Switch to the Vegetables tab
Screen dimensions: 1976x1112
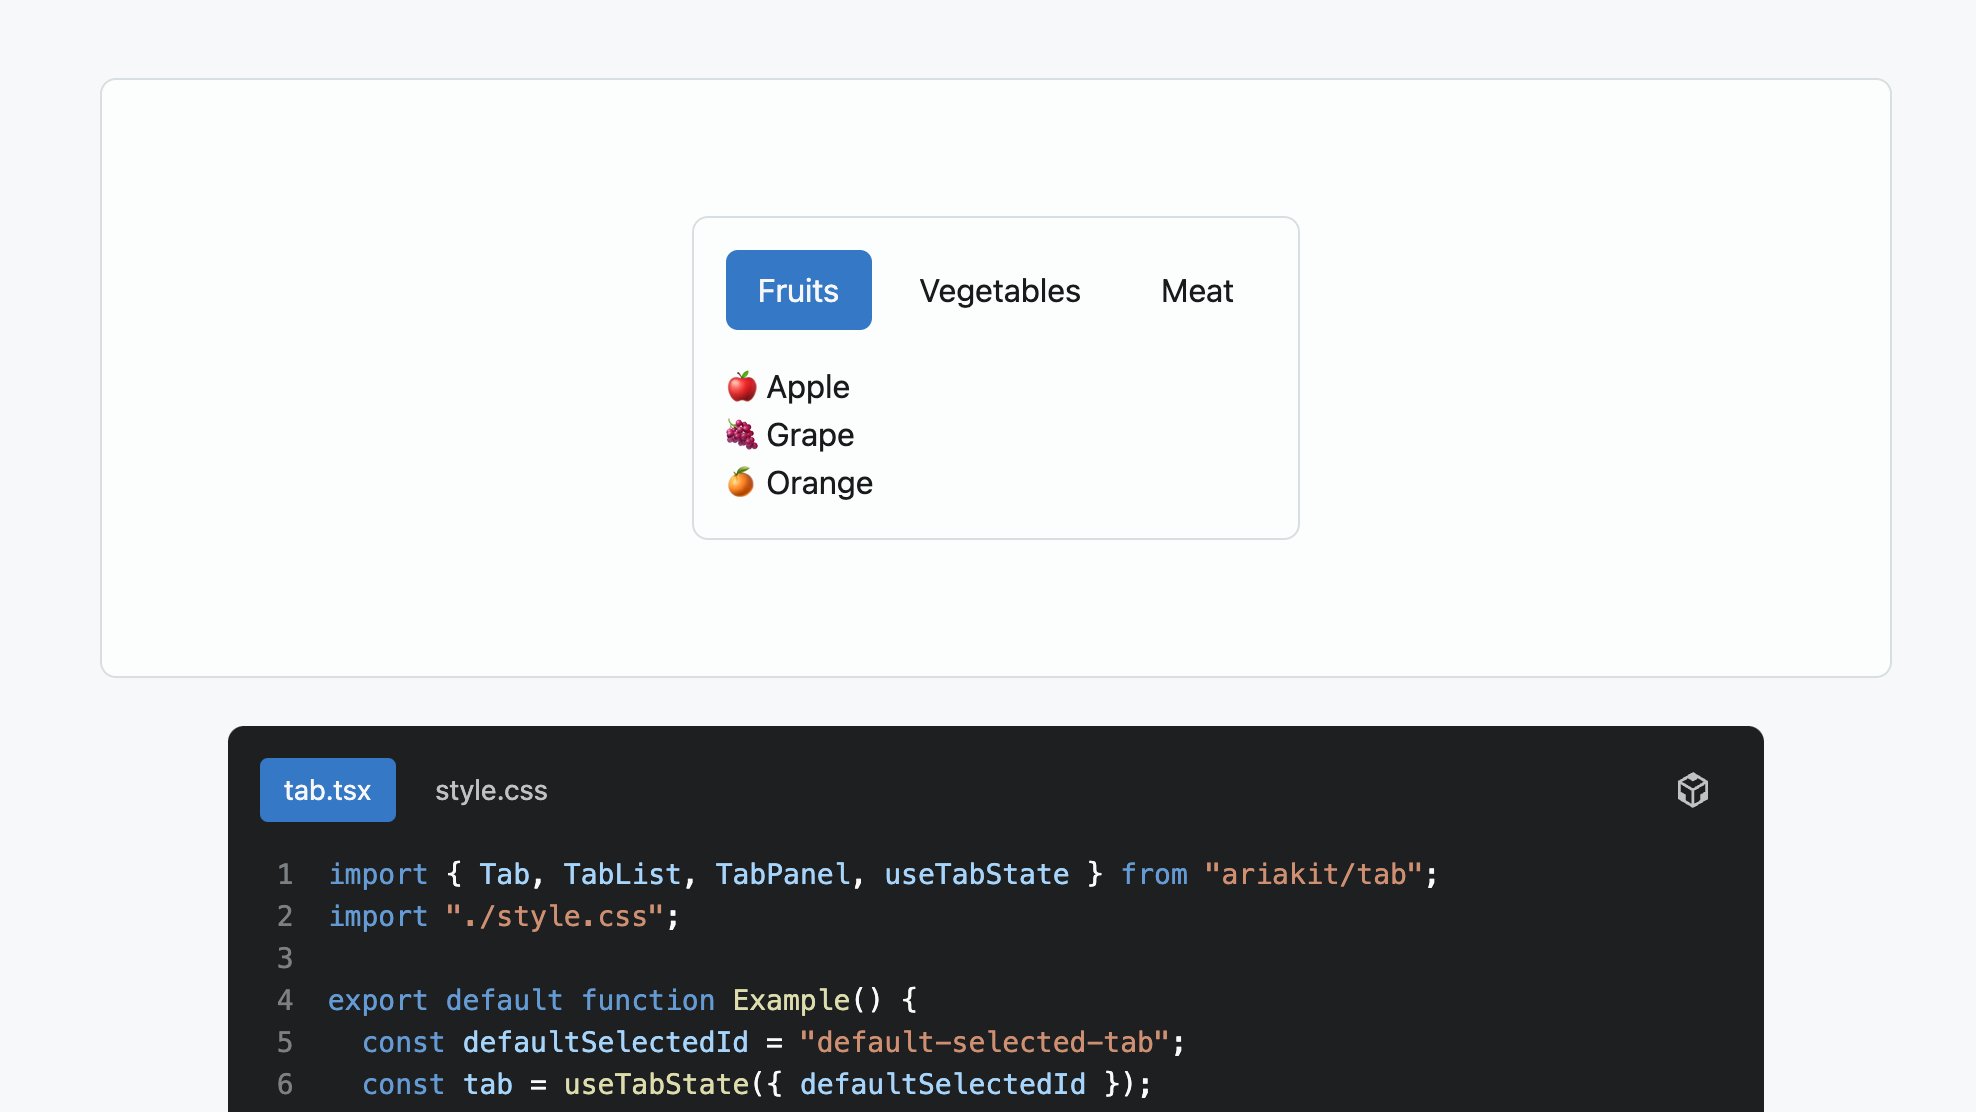tap(1000, 290)
